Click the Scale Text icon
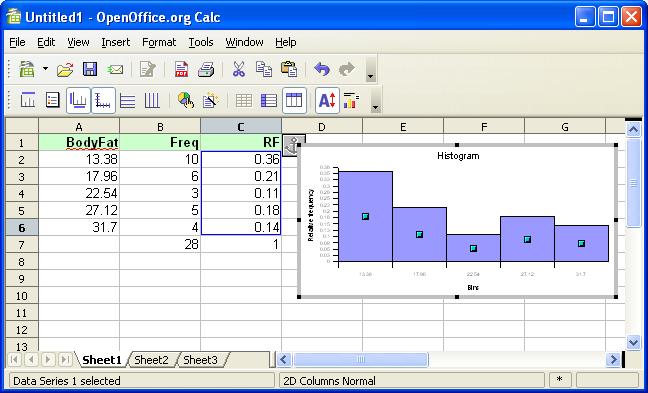 [x=327, y=100]
